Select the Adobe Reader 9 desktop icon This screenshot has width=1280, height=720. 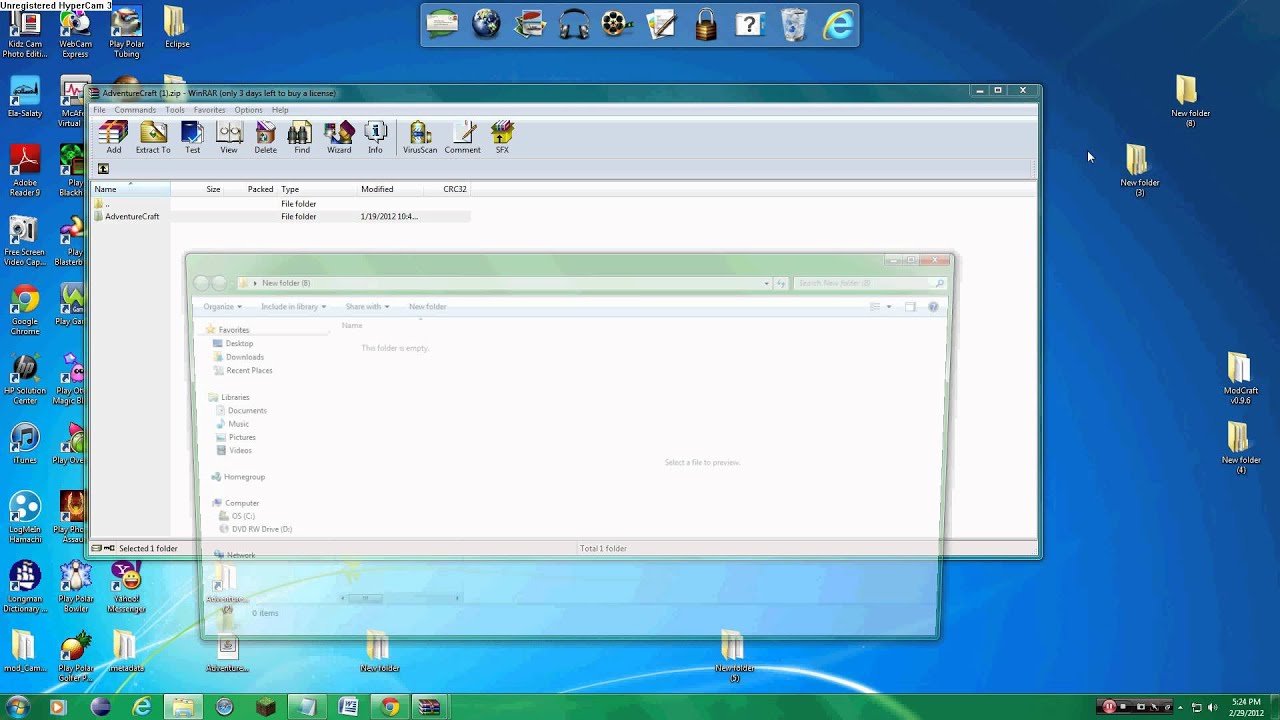coord(25,170)
